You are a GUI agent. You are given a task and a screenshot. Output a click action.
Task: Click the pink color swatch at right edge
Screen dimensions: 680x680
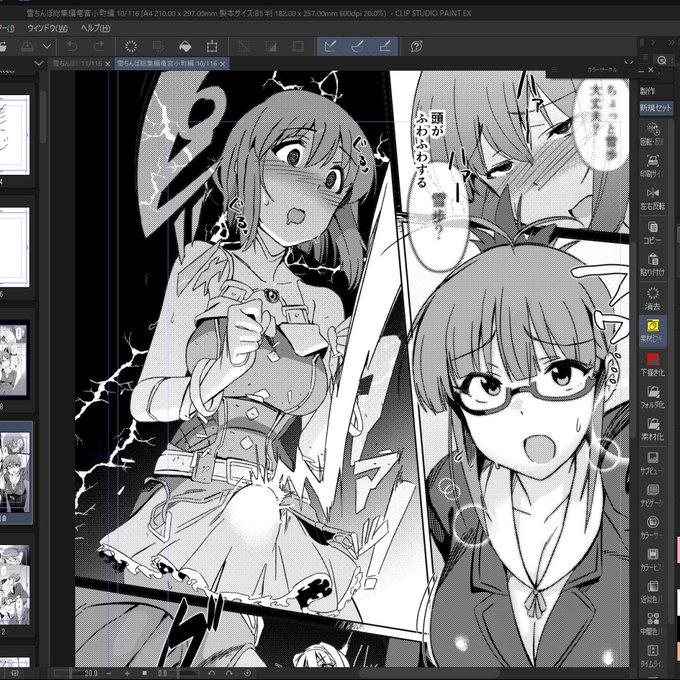click(677, 551)
